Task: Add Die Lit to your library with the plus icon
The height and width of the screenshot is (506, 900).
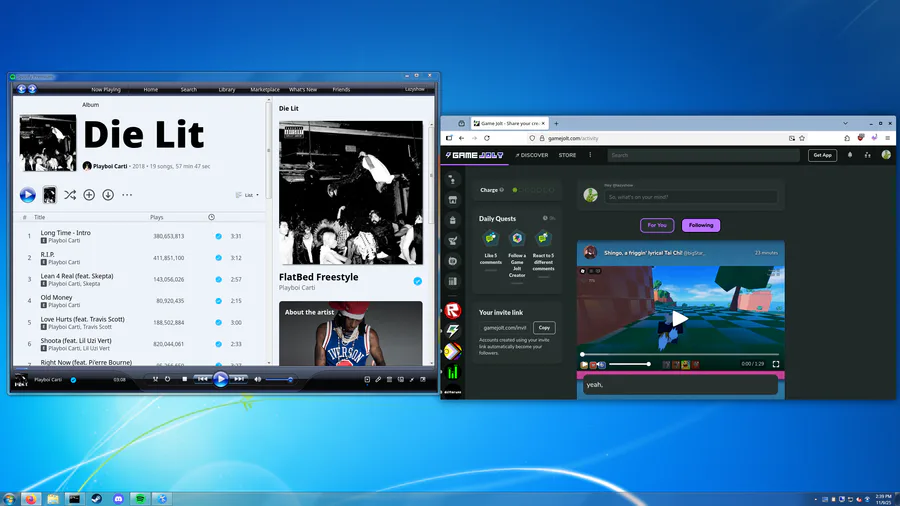Action: coord(89,195)
